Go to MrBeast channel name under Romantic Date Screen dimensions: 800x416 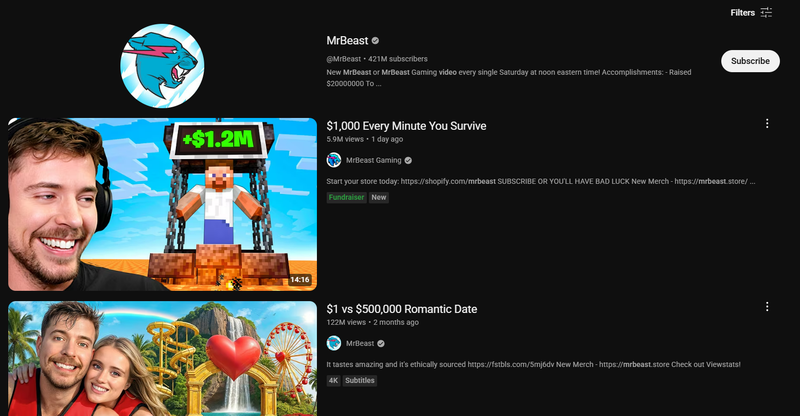coord(360,344)
